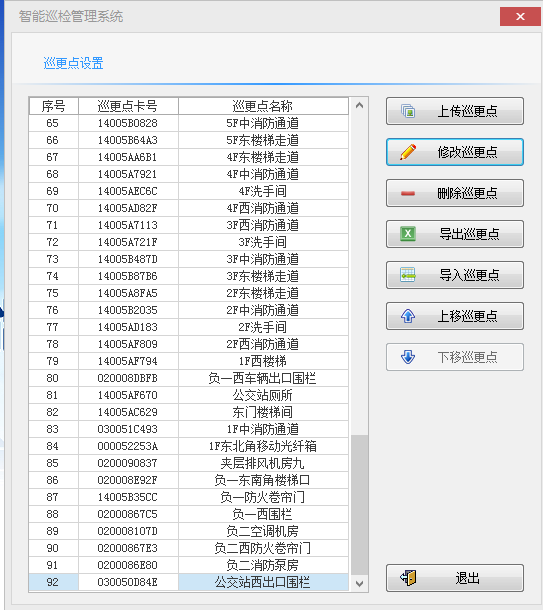
Task: Select row 80 负一西车辆出口围栏
Action: pos(189,378)
